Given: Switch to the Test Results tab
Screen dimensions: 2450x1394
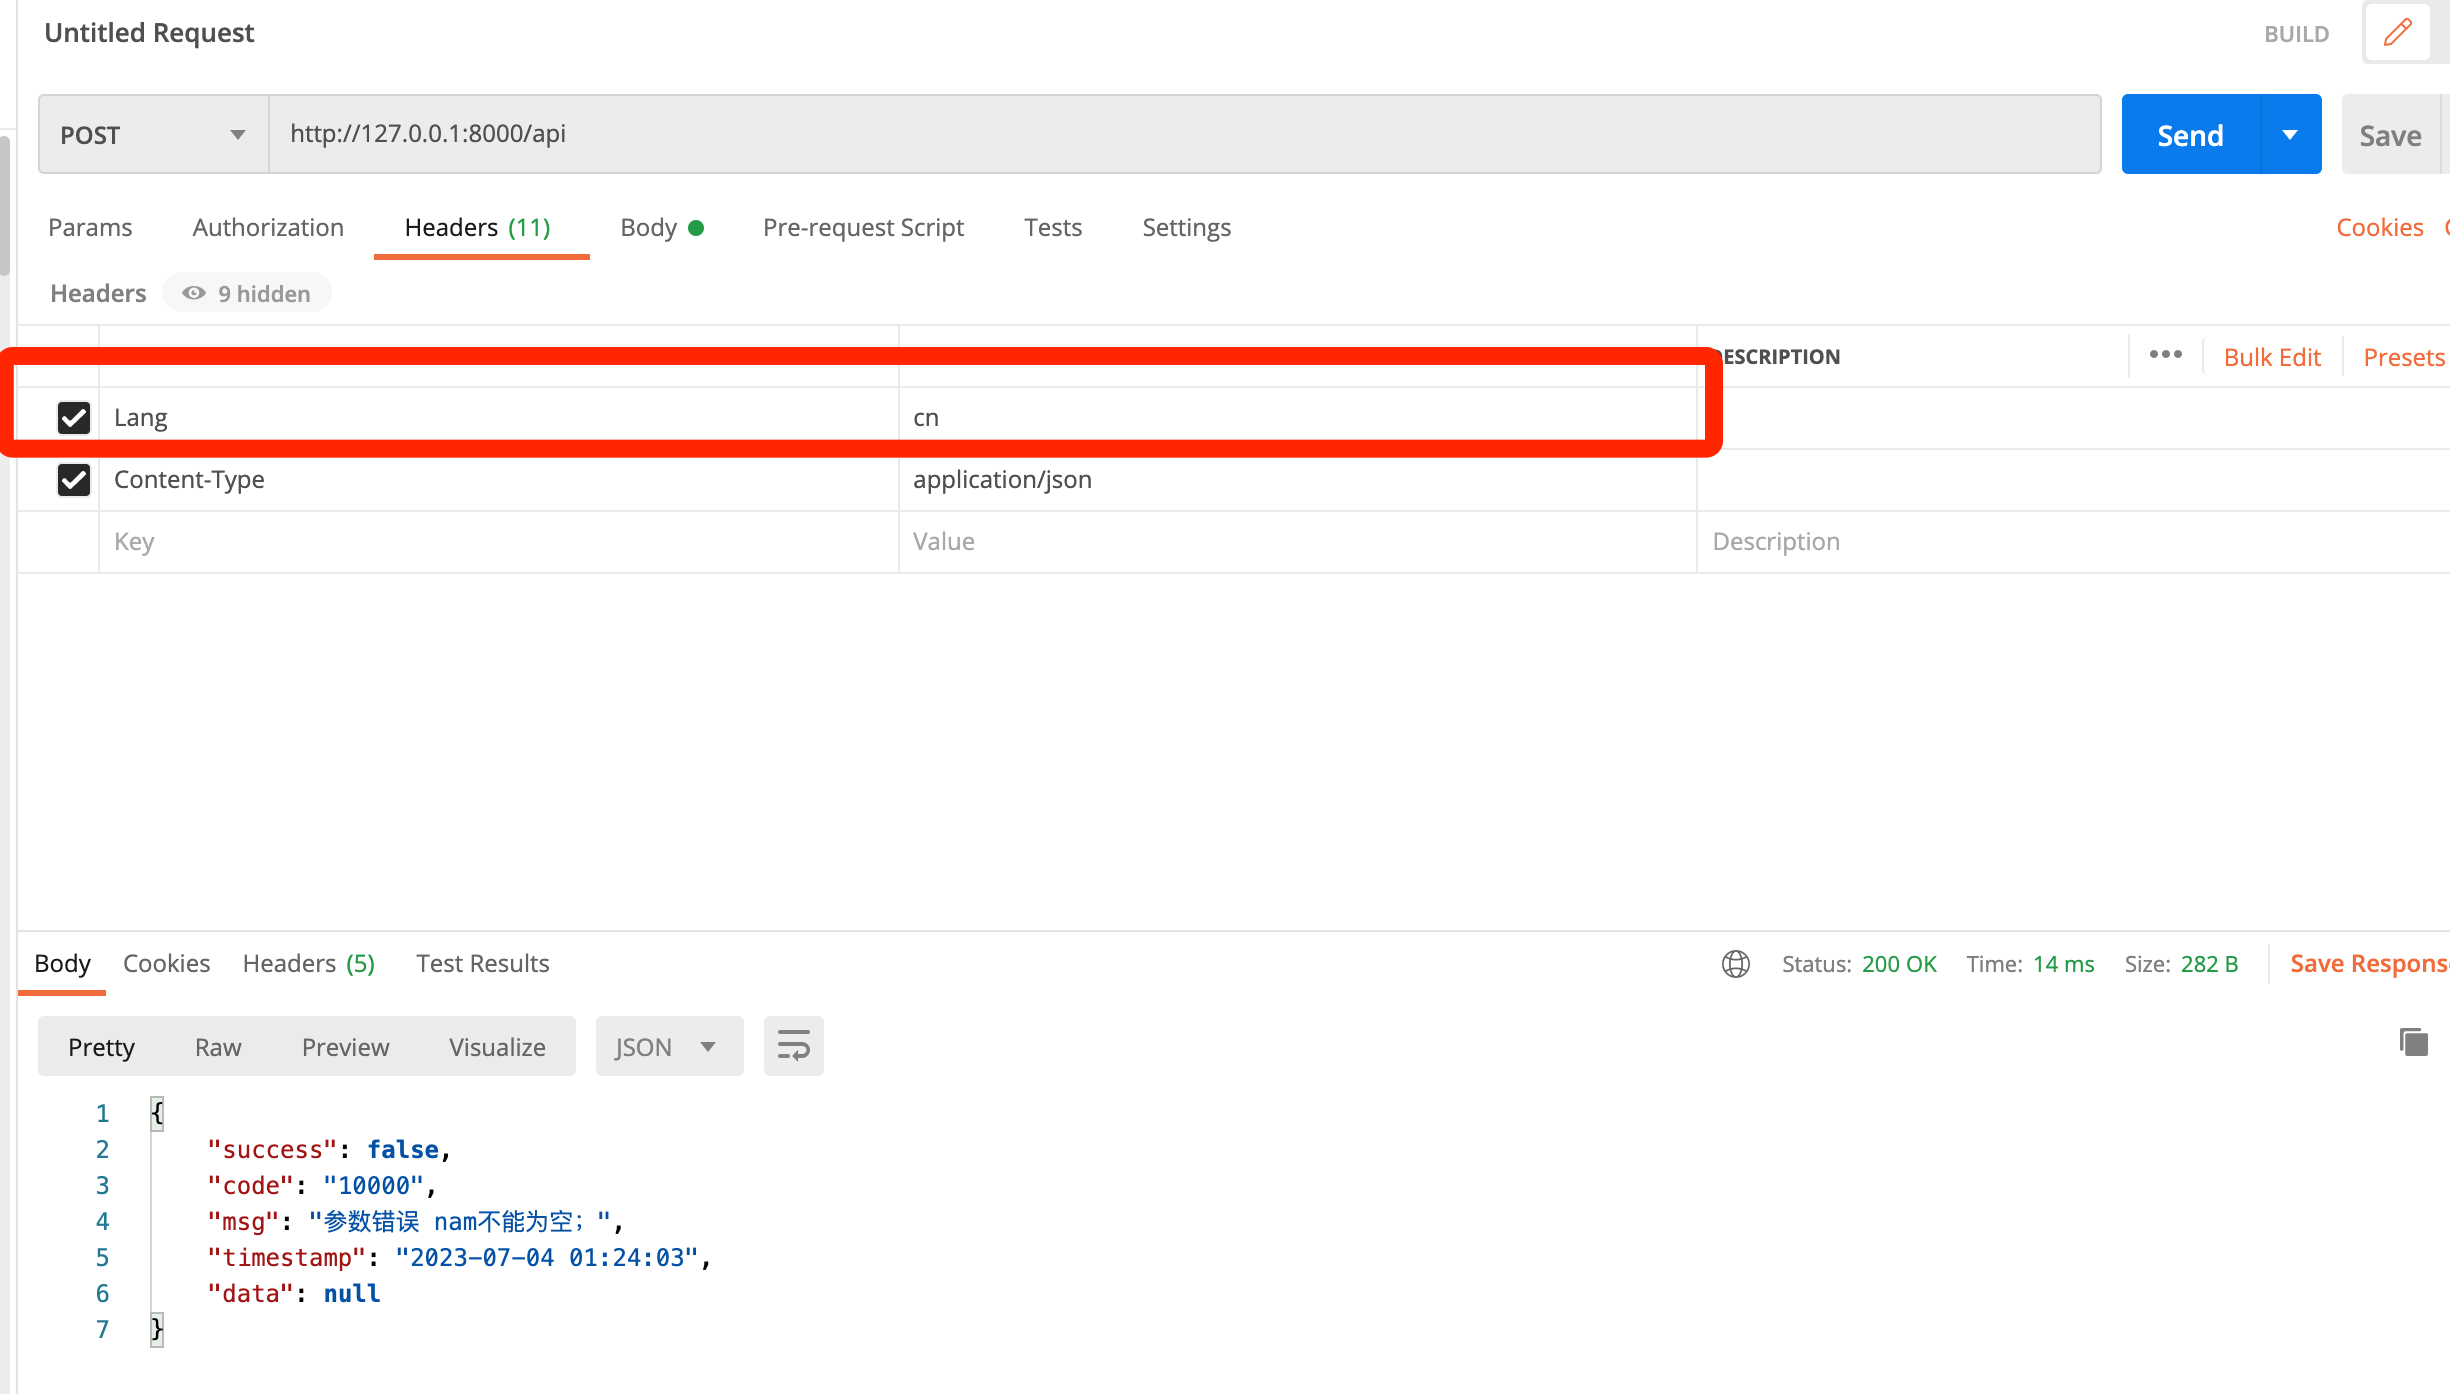Looking at the screenshot, I should click(482, 964).
